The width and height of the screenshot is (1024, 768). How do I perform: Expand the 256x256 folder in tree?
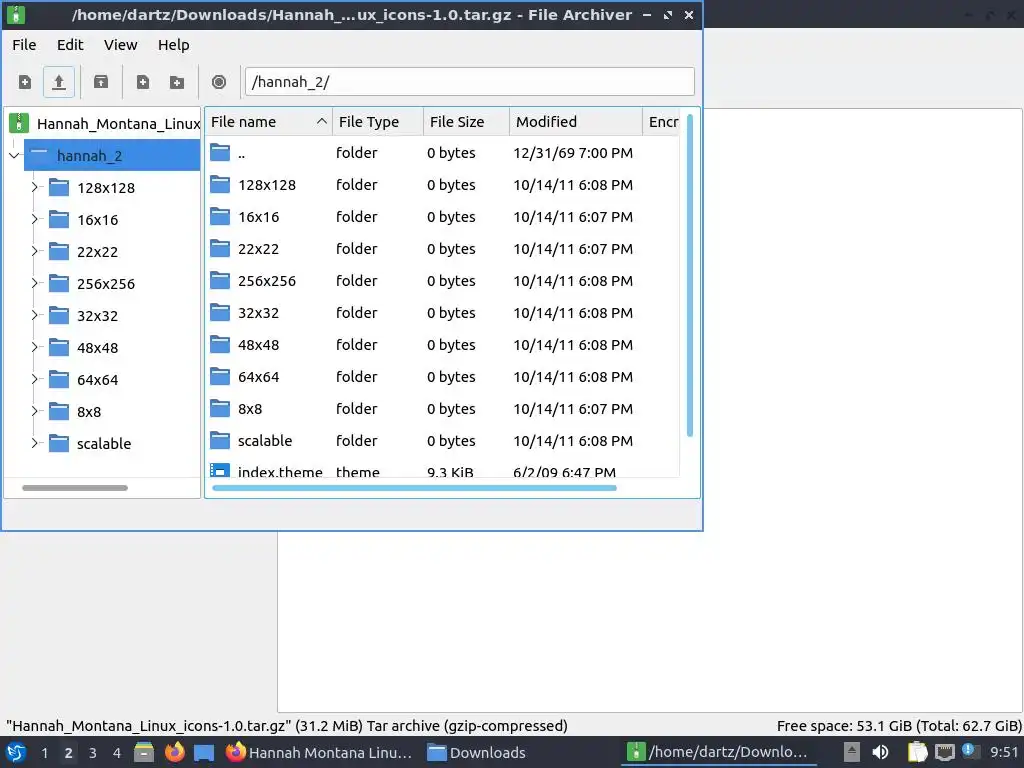[34, 283]
